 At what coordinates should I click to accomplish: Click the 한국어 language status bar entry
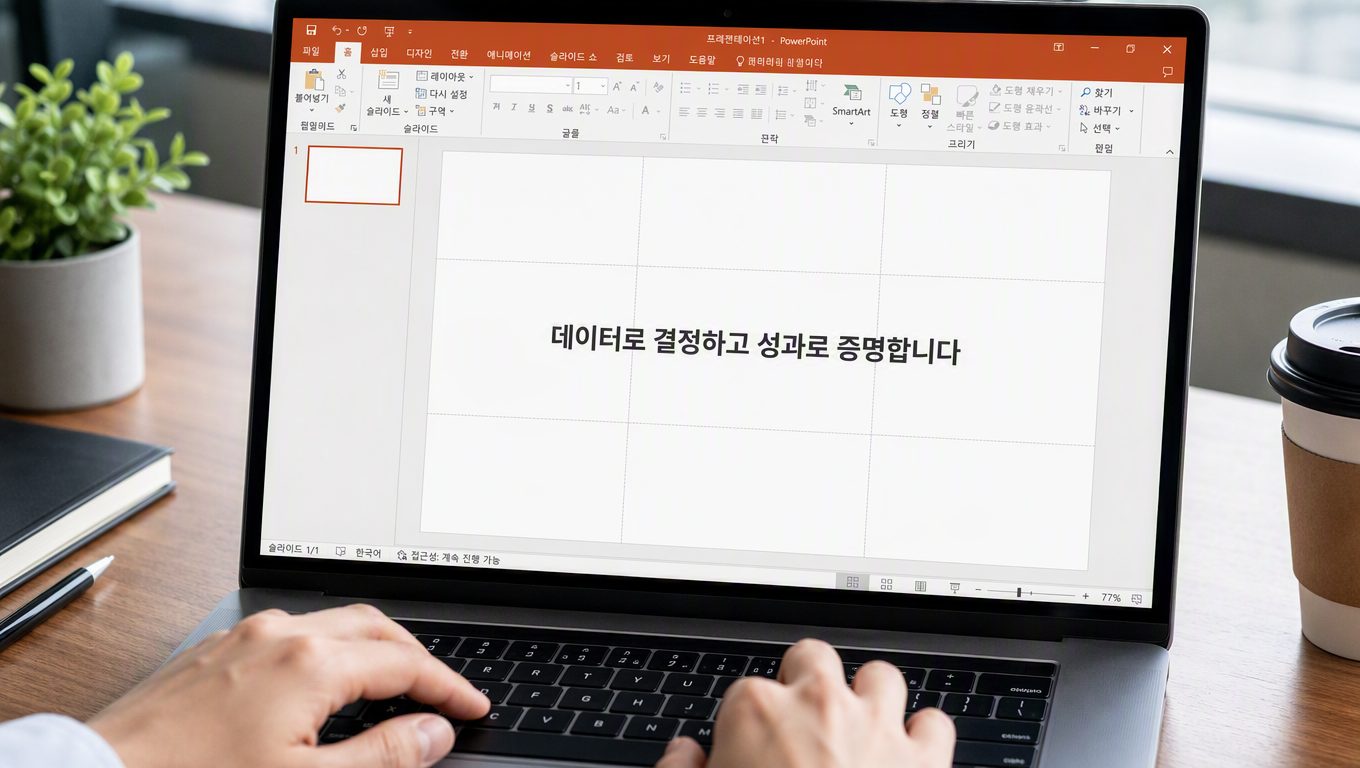click(x=368, y=552)
